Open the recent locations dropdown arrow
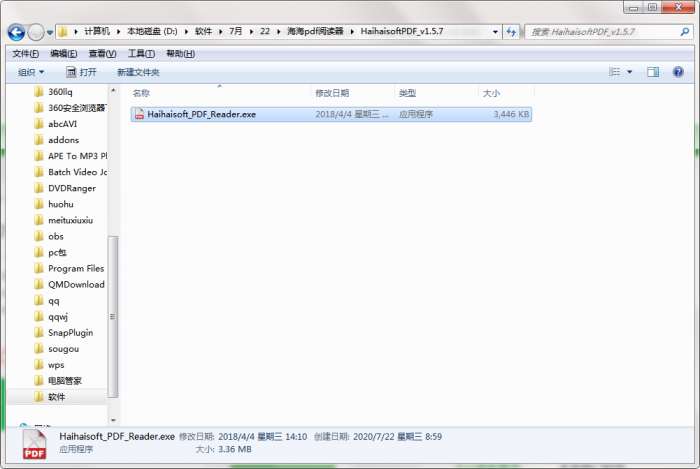The image size is (700, 469). pyautogui.click(x=50, y=32)
